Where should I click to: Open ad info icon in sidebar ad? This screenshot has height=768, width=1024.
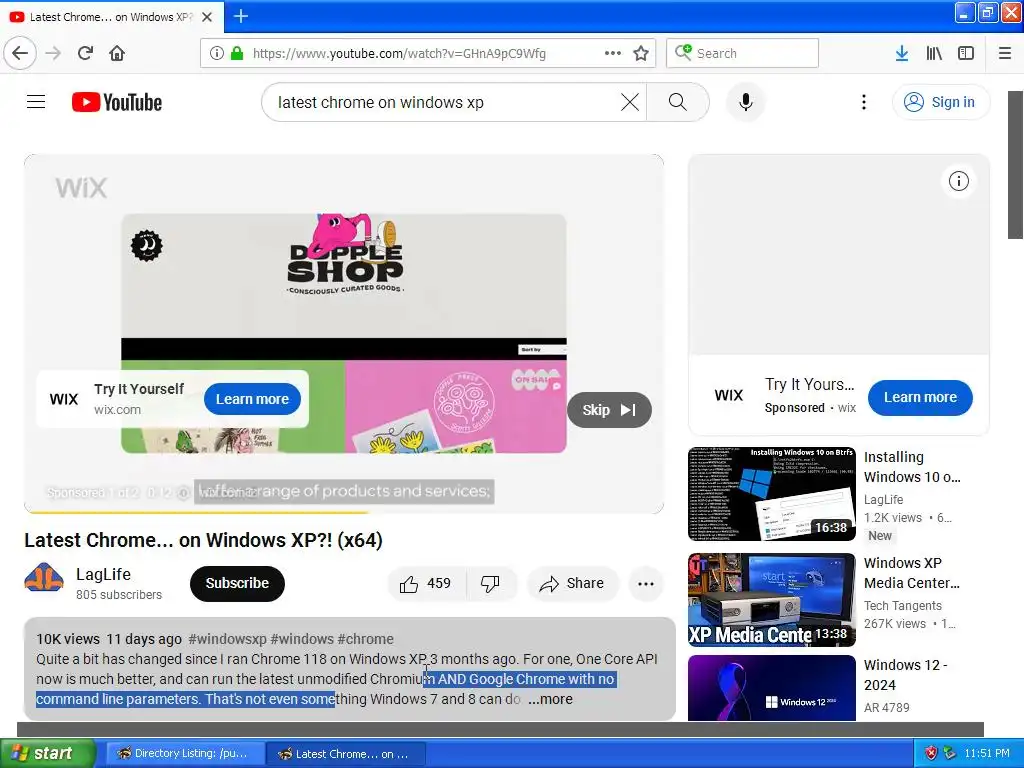(959, 181)
